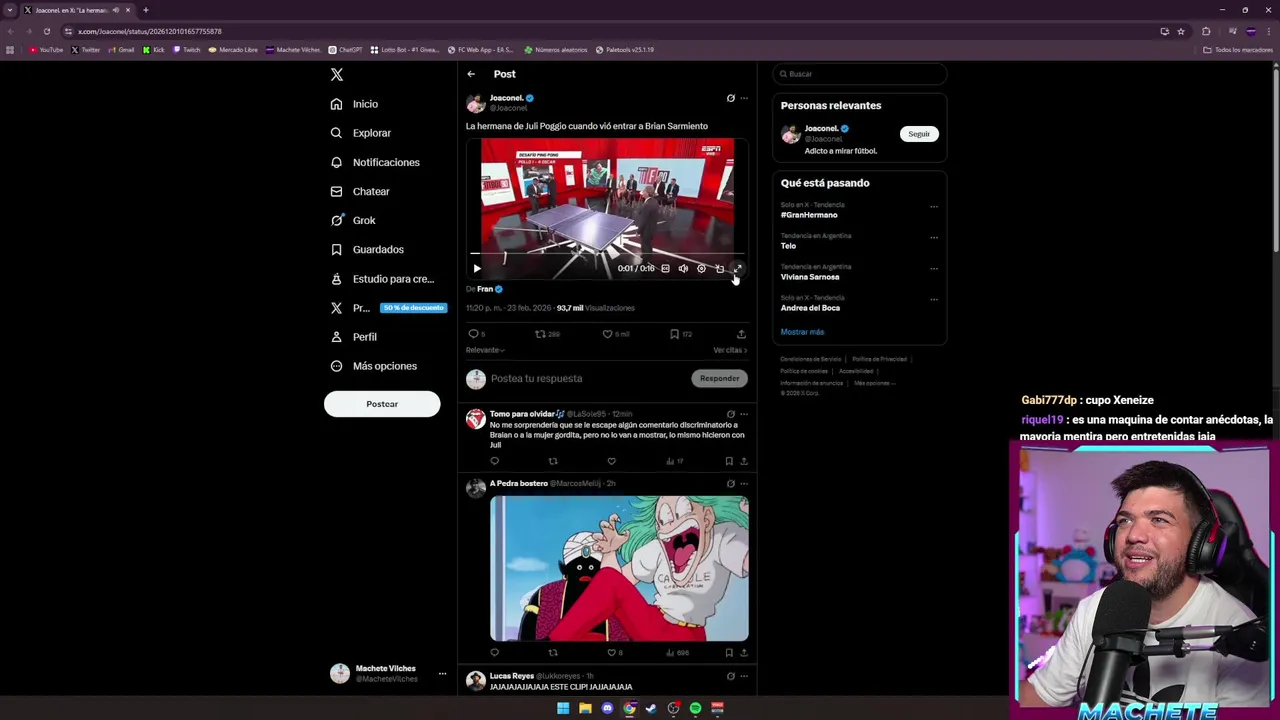Viewport: 1280px width, 720px height.
Task: Open more options on A Pedra bostero
Action: point(743,484)
